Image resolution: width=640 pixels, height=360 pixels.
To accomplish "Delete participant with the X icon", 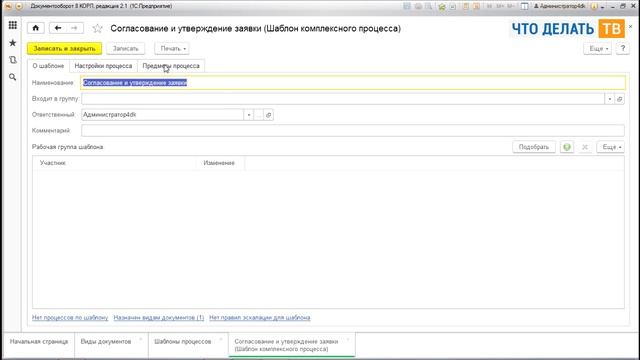I will [585, 147].
